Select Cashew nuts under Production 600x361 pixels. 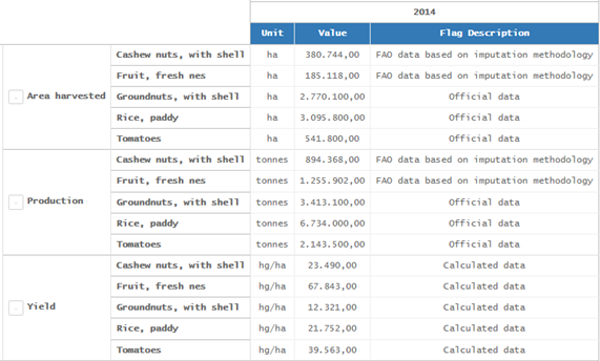(180, 160)
